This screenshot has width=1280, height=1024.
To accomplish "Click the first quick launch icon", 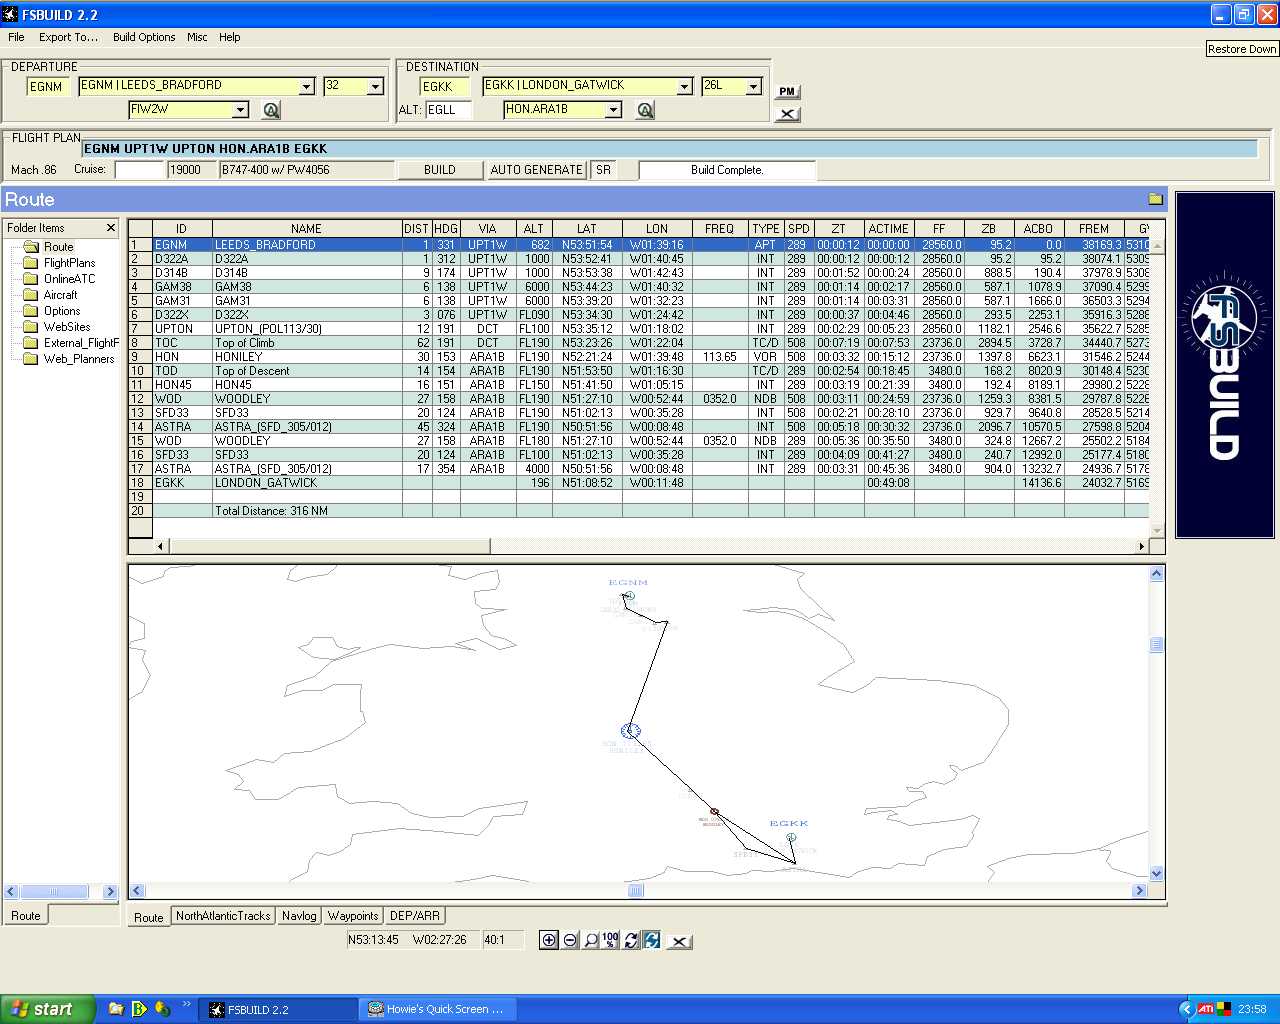I will pos(116,1009).
